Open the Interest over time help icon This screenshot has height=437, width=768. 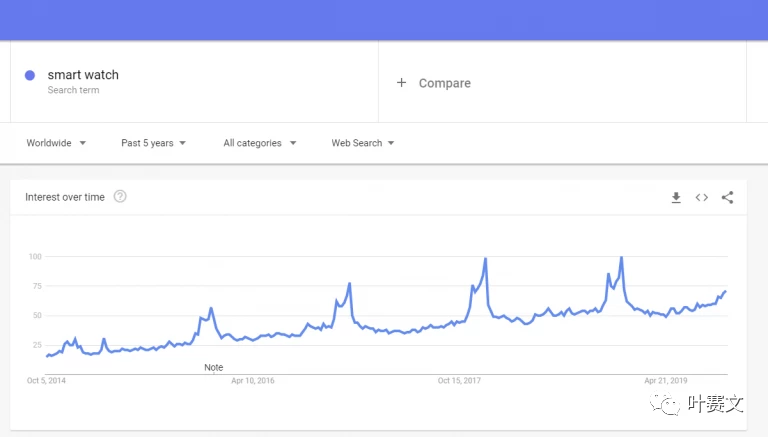coord(120,197)
